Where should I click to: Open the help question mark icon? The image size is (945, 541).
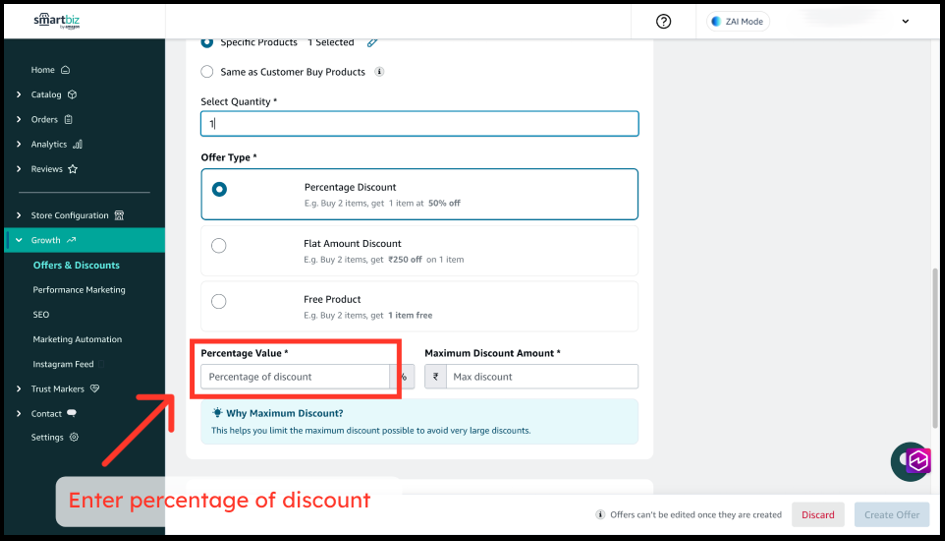coord(663,22)
